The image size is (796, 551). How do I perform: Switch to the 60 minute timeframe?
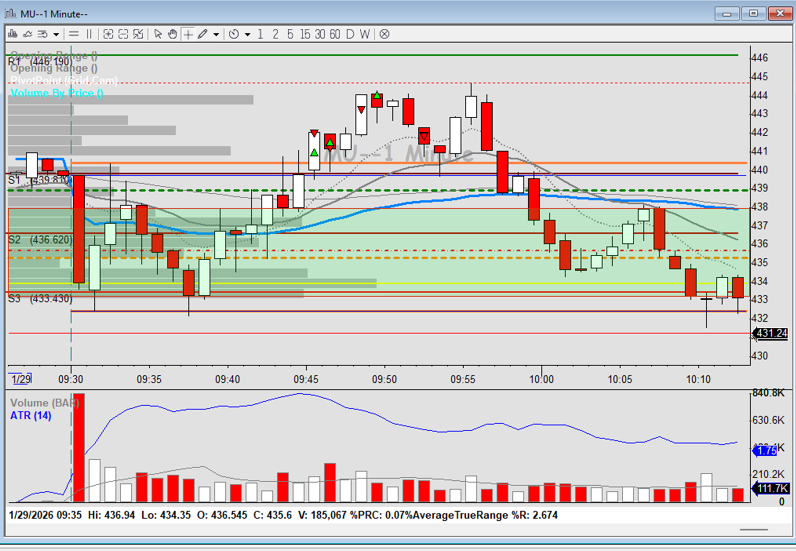tap(335, 34)
